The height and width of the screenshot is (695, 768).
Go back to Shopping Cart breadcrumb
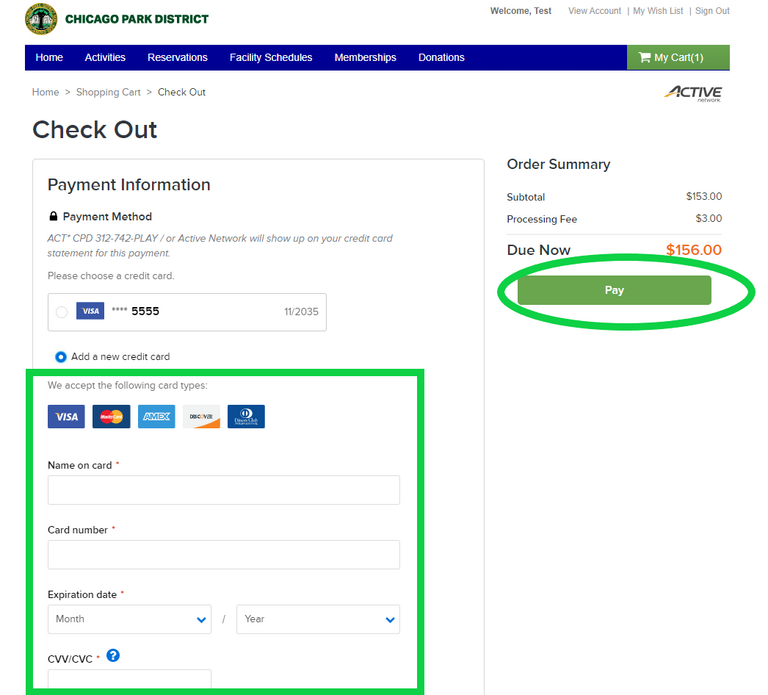(x=108, y=92)
